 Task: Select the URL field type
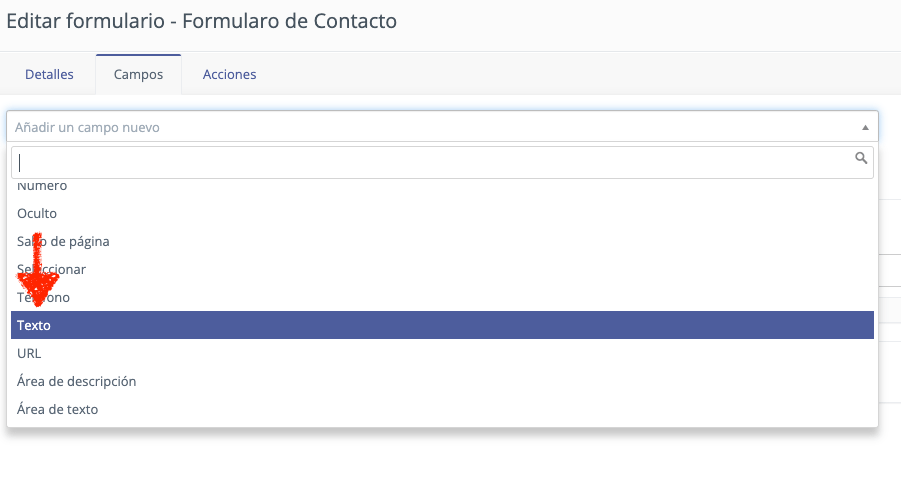coord(442,353)
